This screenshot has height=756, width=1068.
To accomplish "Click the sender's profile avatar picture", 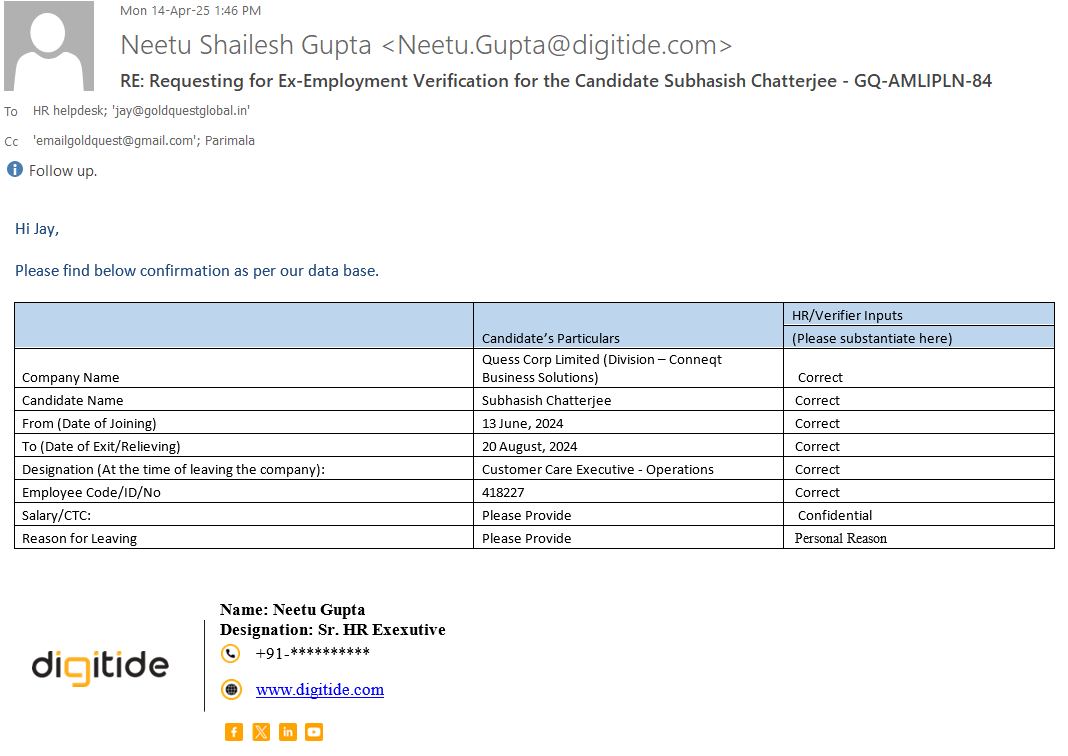I will pos(48,46).
